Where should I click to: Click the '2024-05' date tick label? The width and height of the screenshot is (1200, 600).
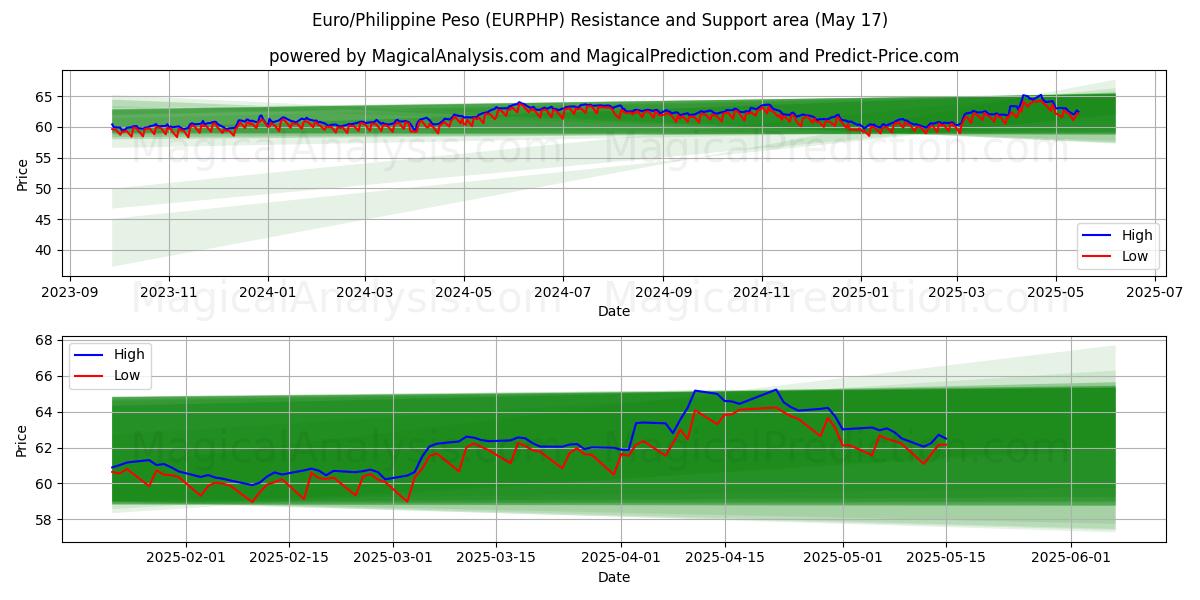point(464,291)
